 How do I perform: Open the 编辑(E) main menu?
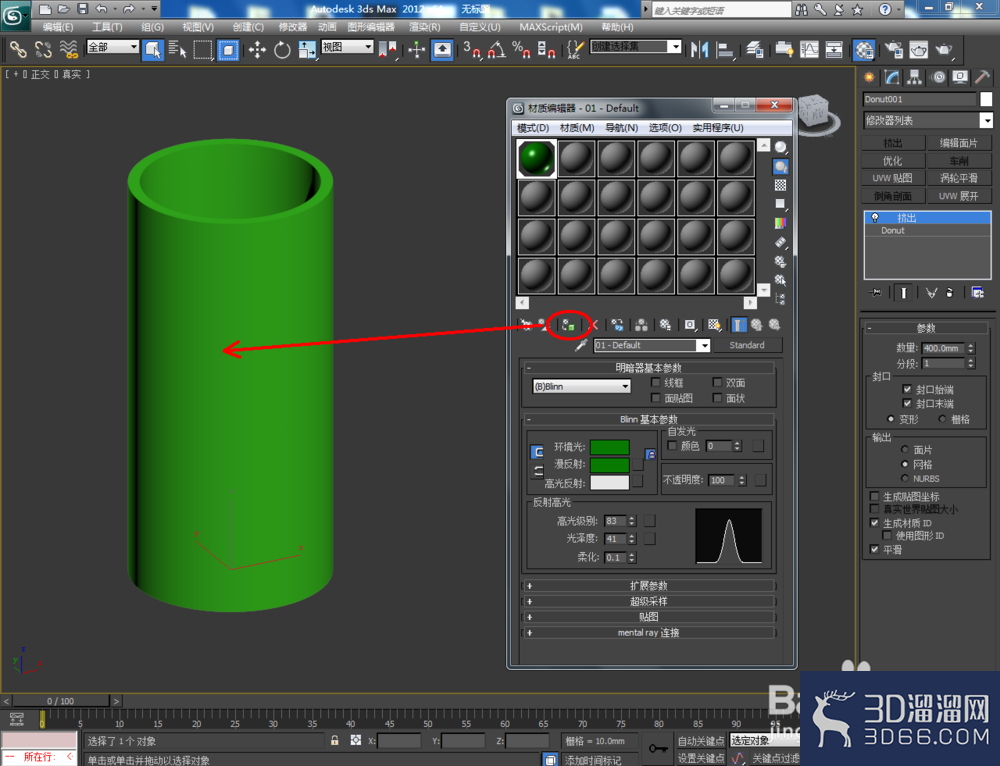pyautogui.click(x=58, y=27)
